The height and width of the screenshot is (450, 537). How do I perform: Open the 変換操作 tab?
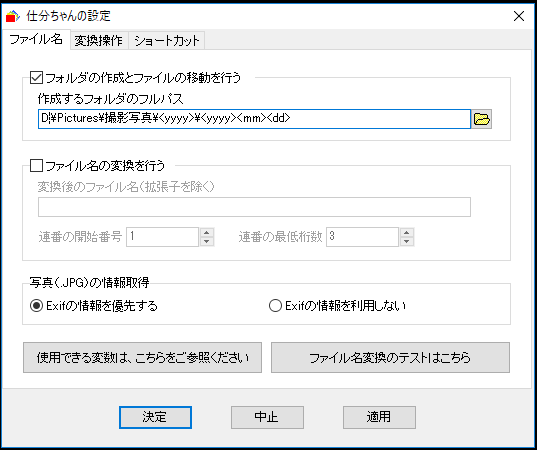99,41
